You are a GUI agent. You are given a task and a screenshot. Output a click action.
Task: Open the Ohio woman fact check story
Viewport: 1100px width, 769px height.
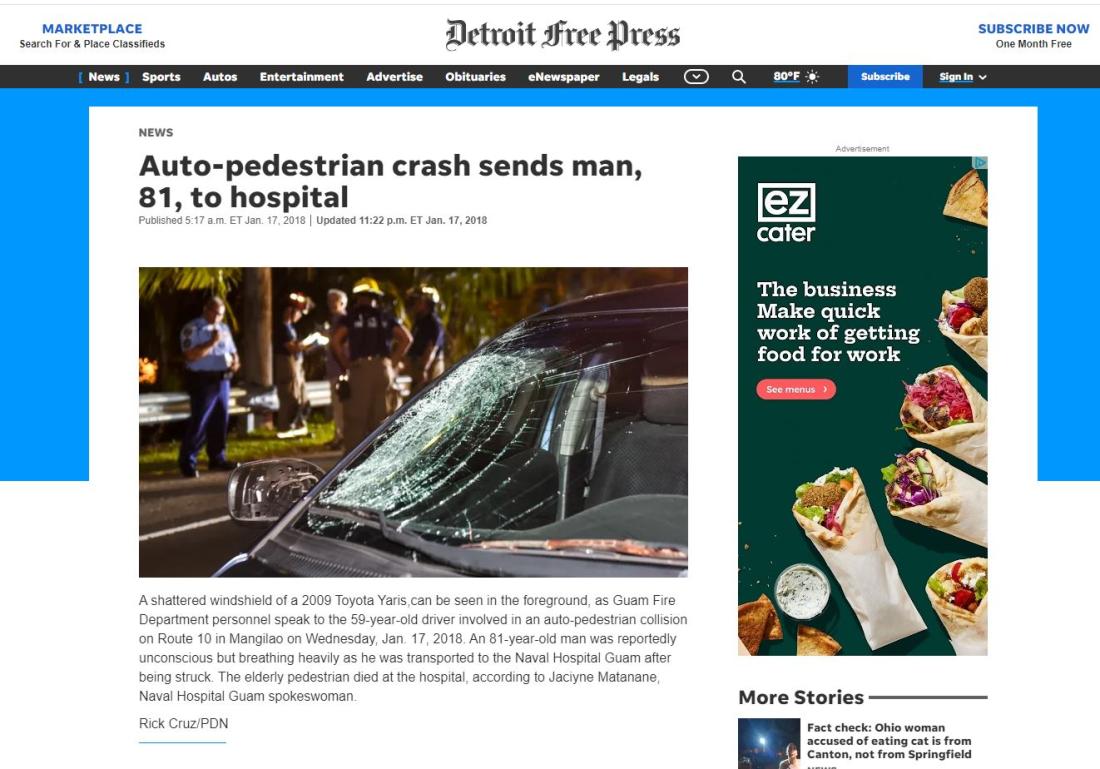(889, 741)
